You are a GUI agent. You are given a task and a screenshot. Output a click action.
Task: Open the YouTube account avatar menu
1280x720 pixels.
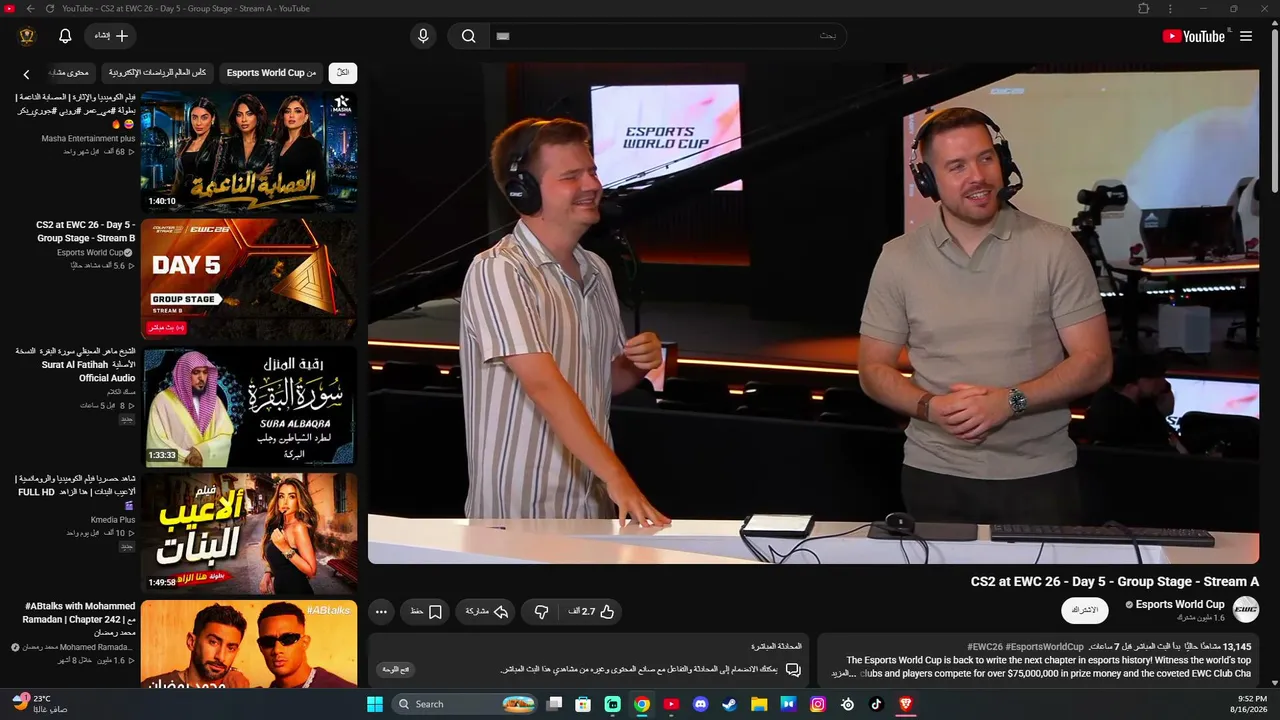(27, 36)
